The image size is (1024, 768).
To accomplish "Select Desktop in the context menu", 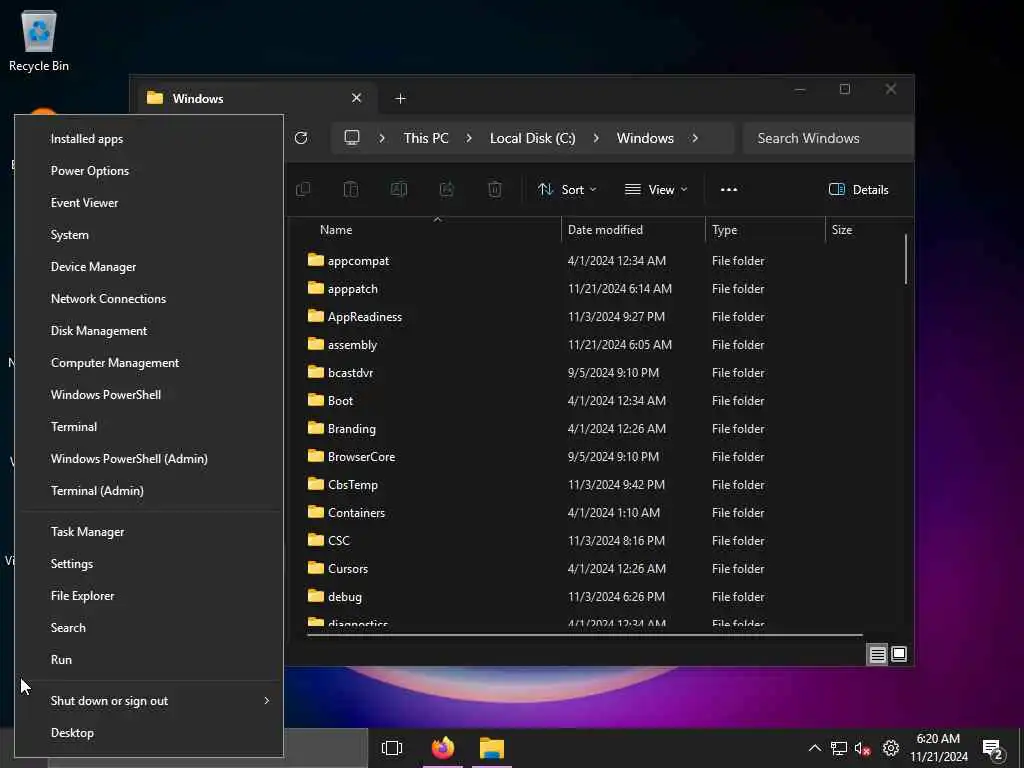I will pos(149,733).
